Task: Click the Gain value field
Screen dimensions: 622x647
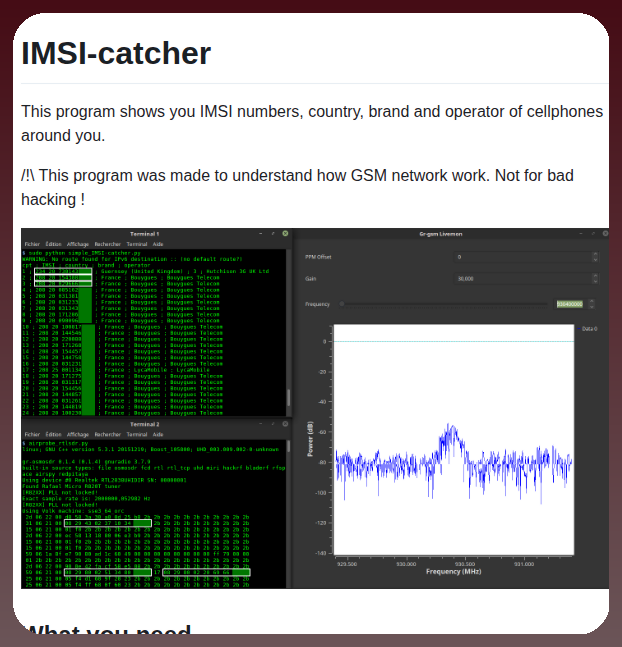Action: pos(523,279)
